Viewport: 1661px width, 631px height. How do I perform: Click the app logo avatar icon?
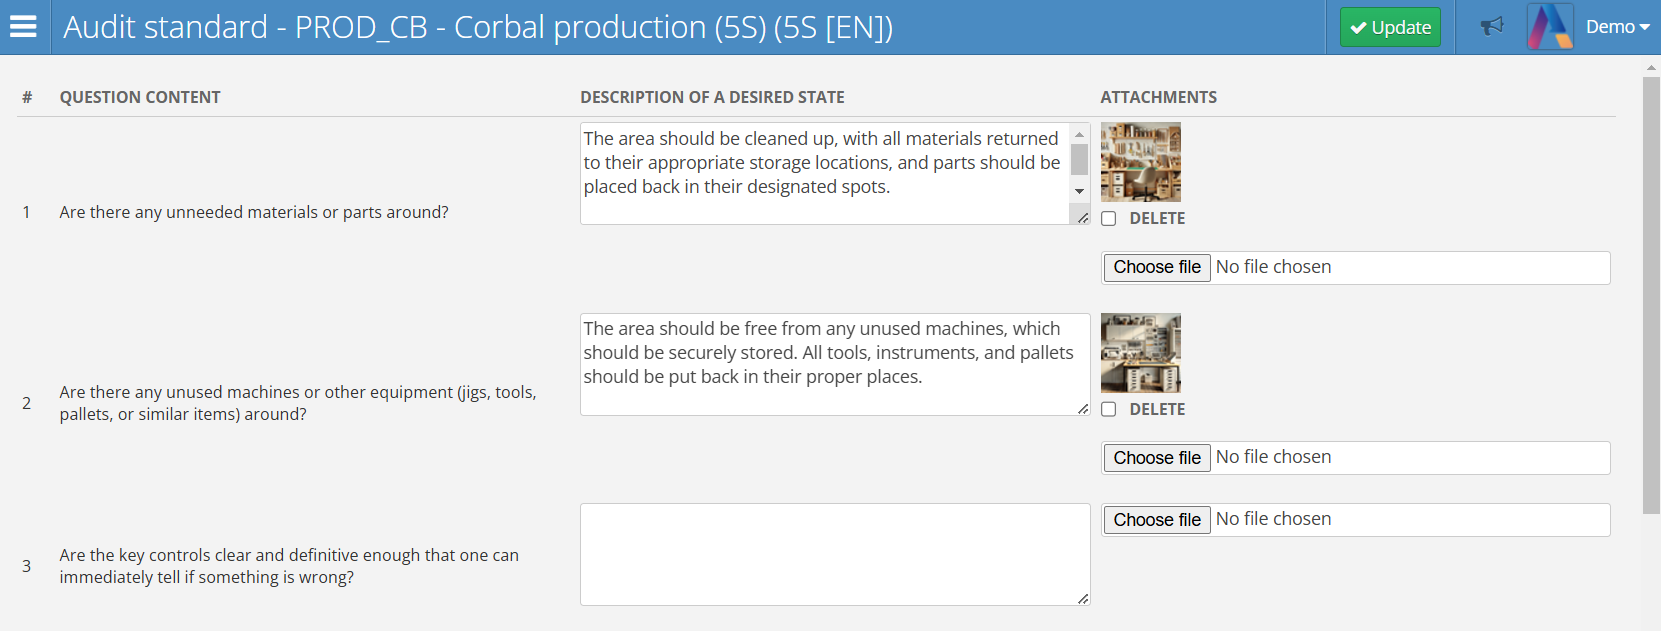click(1550, 27)
